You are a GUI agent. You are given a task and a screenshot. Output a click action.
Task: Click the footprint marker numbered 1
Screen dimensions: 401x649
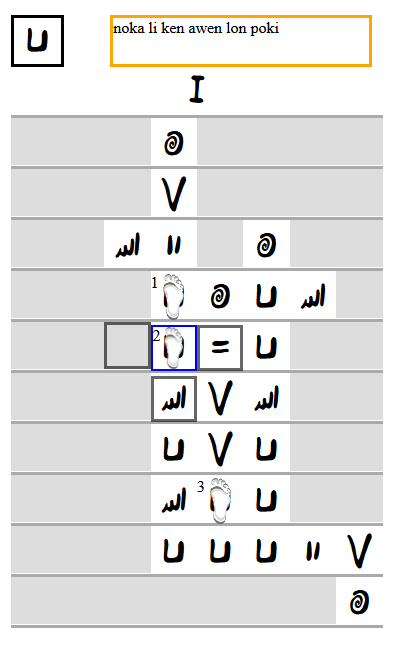(174, 296)
